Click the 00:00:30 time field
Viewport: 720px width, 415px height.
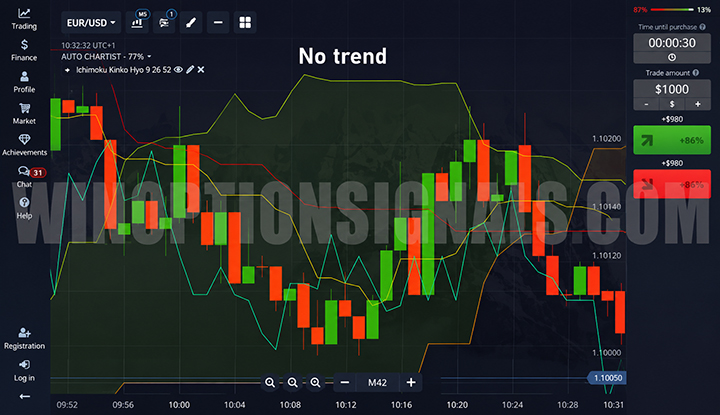[x=672, y=43]
